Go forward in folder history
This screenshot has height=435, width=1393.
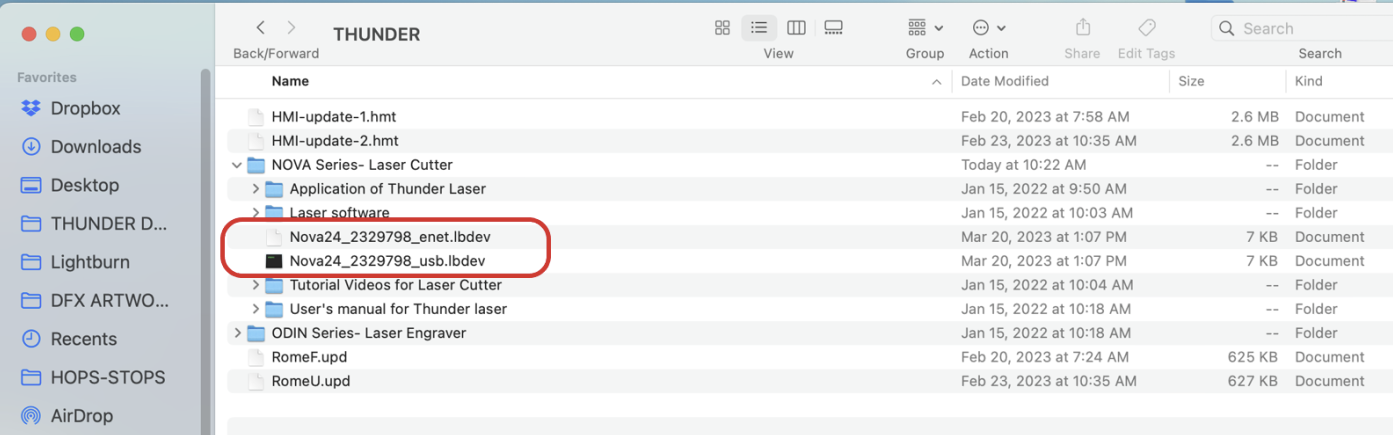[x=291, y=28]
